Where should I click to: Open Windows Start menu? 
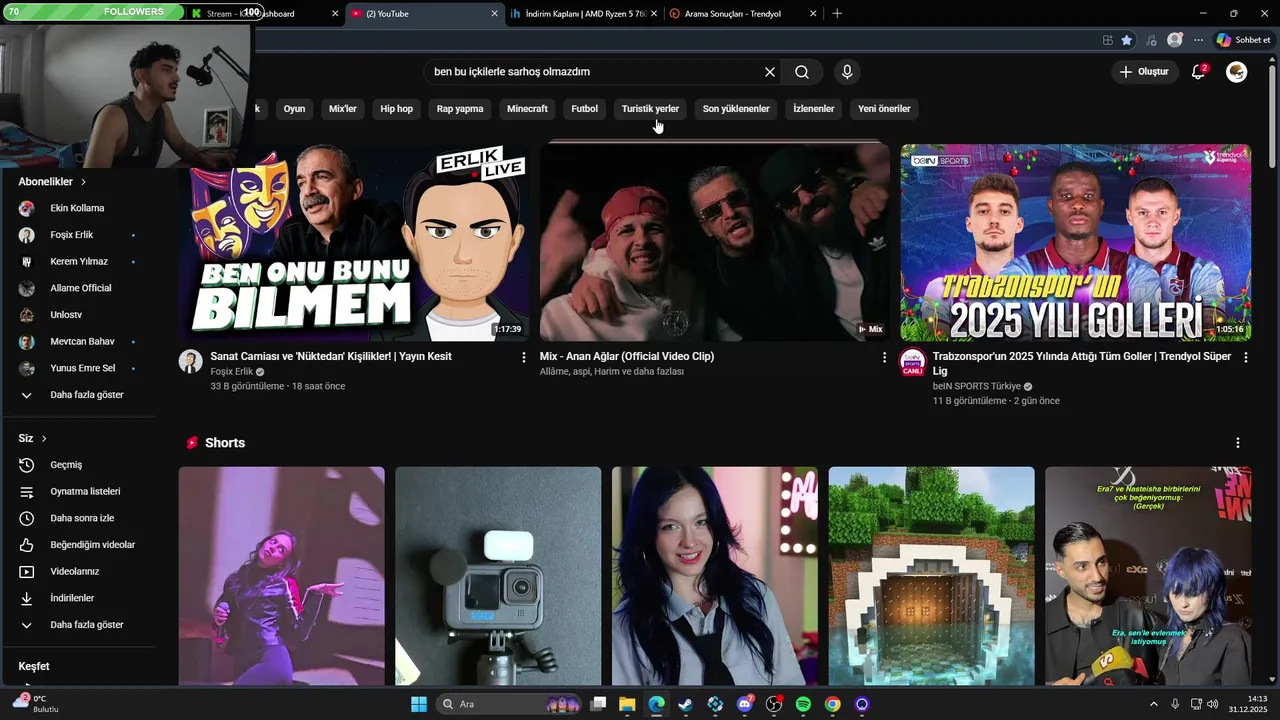pyautogui.click(x=419, y=704)
